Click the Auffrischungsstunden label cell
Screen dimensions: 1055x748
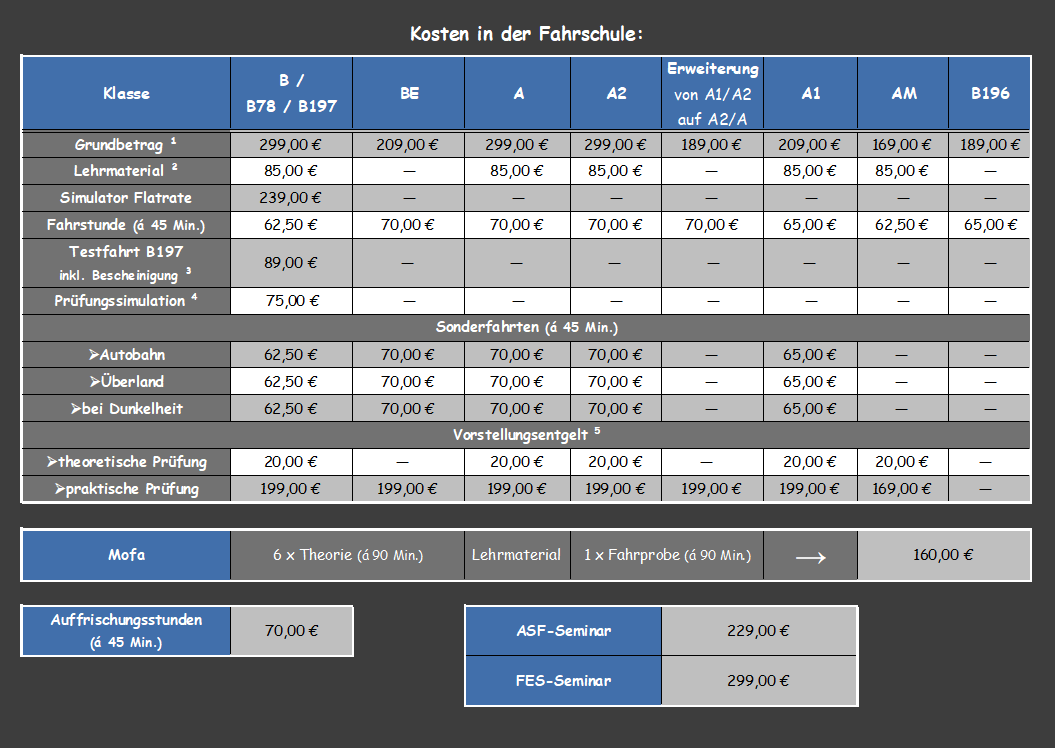coord(126,630)
